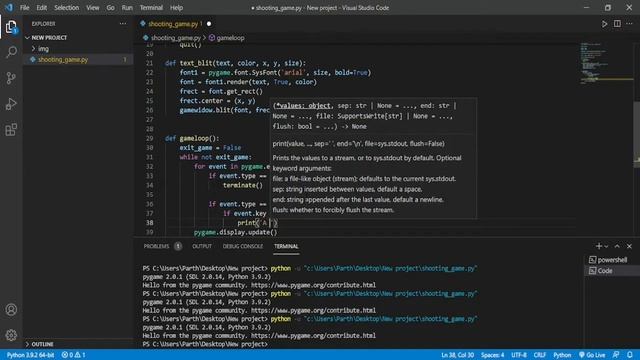Run the Python file with play icon
Viewport: 640px width, 360px height.
(x=604, y=24)
